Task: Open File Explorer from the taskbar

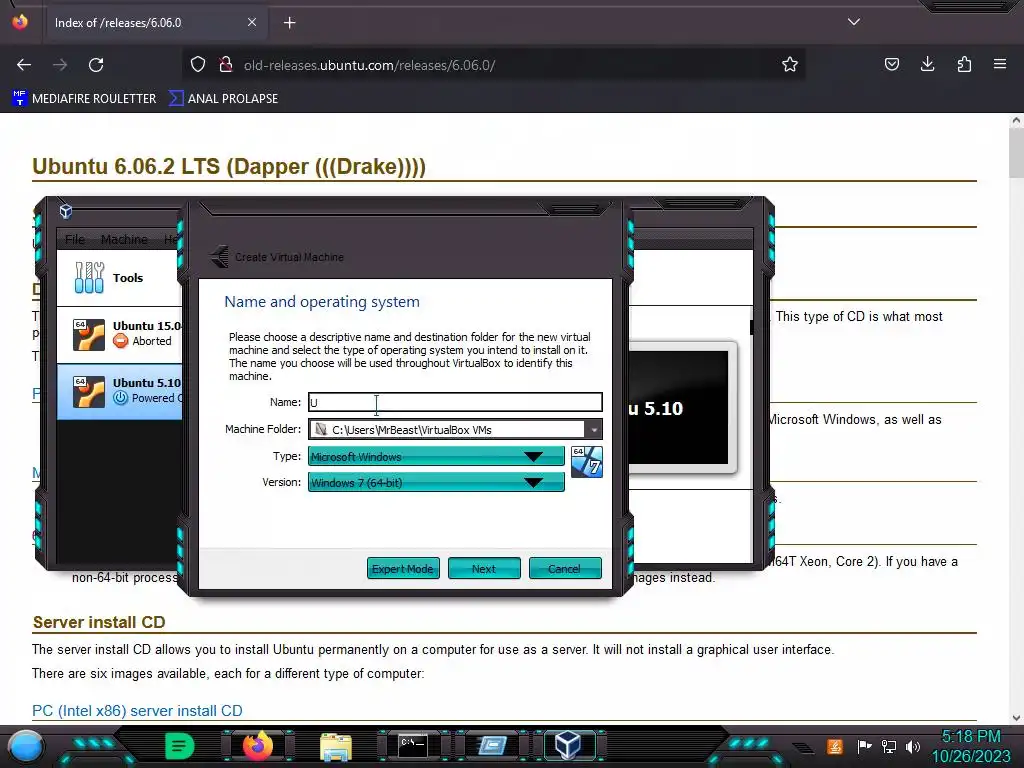Action: [x=336, y=747]
